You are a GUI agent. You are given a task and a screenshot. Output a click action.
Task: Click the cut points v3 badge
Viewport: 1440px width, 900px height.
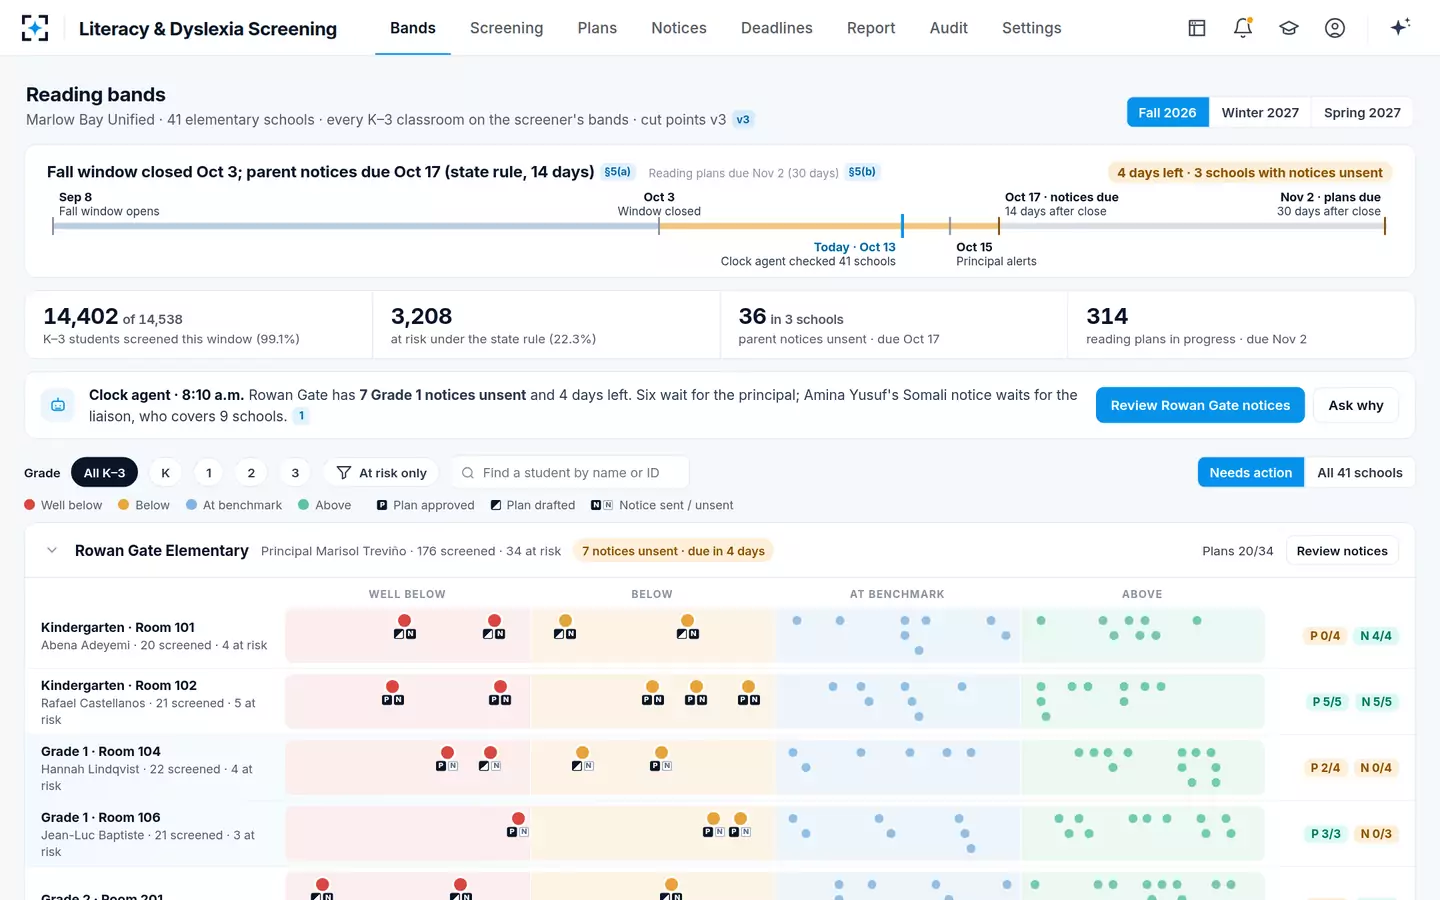[x=743, y=119]
